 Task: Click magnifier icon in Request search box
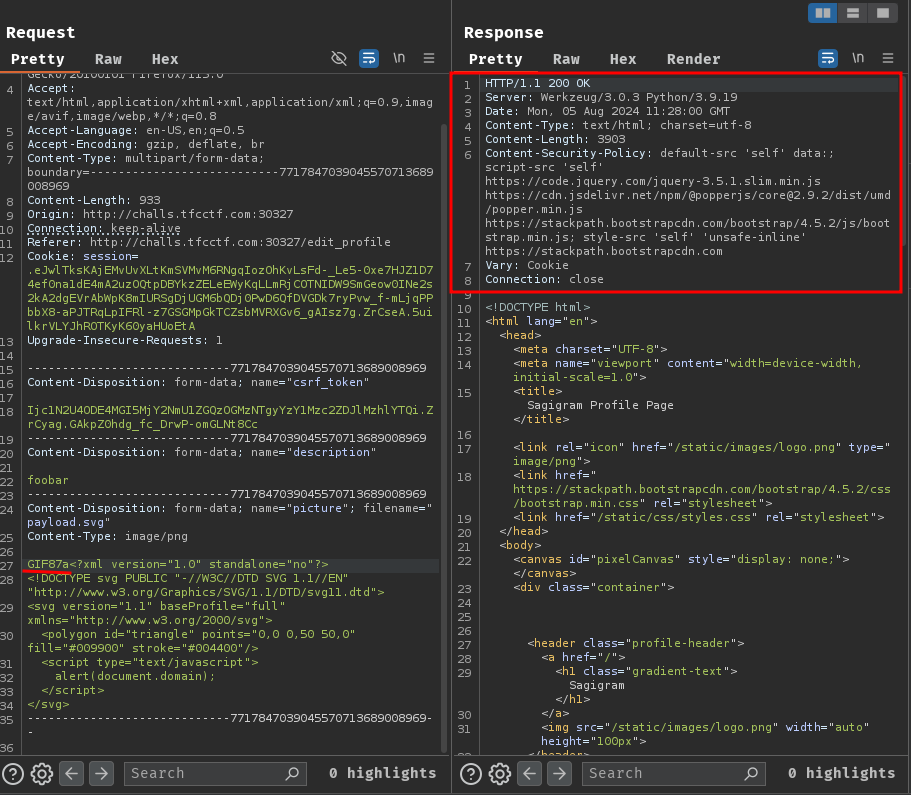click(292, 773)
